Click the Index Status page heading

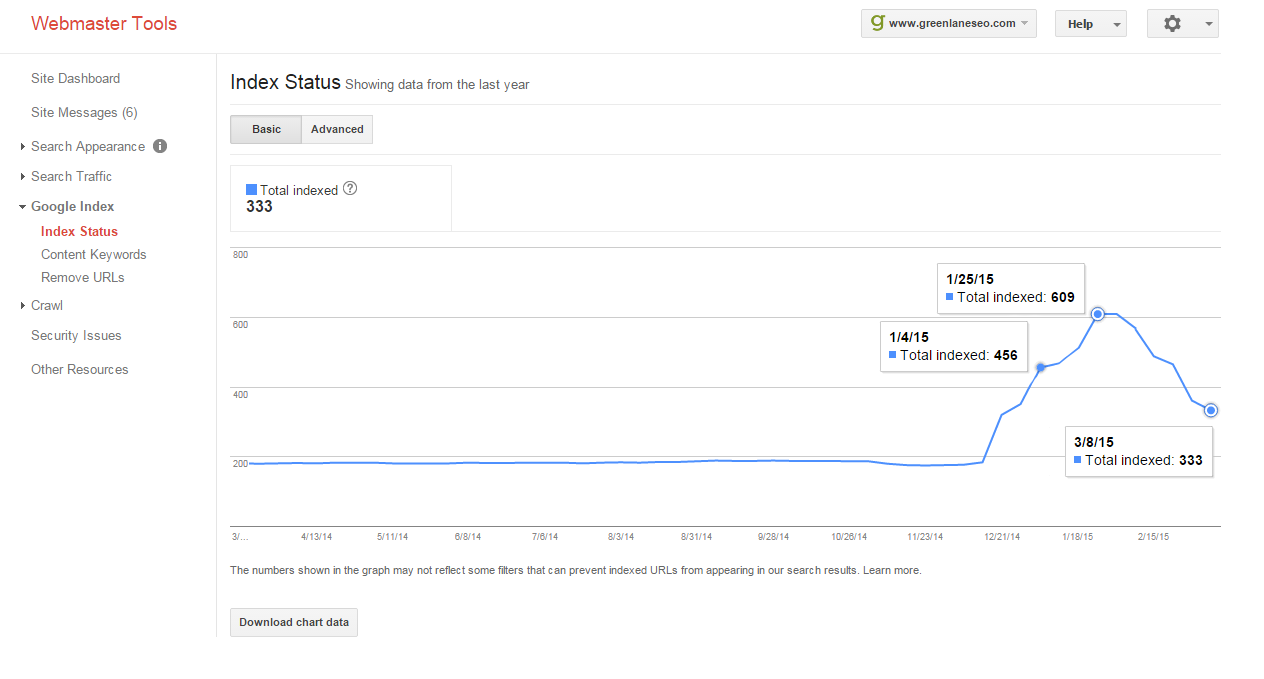(285, 82)
